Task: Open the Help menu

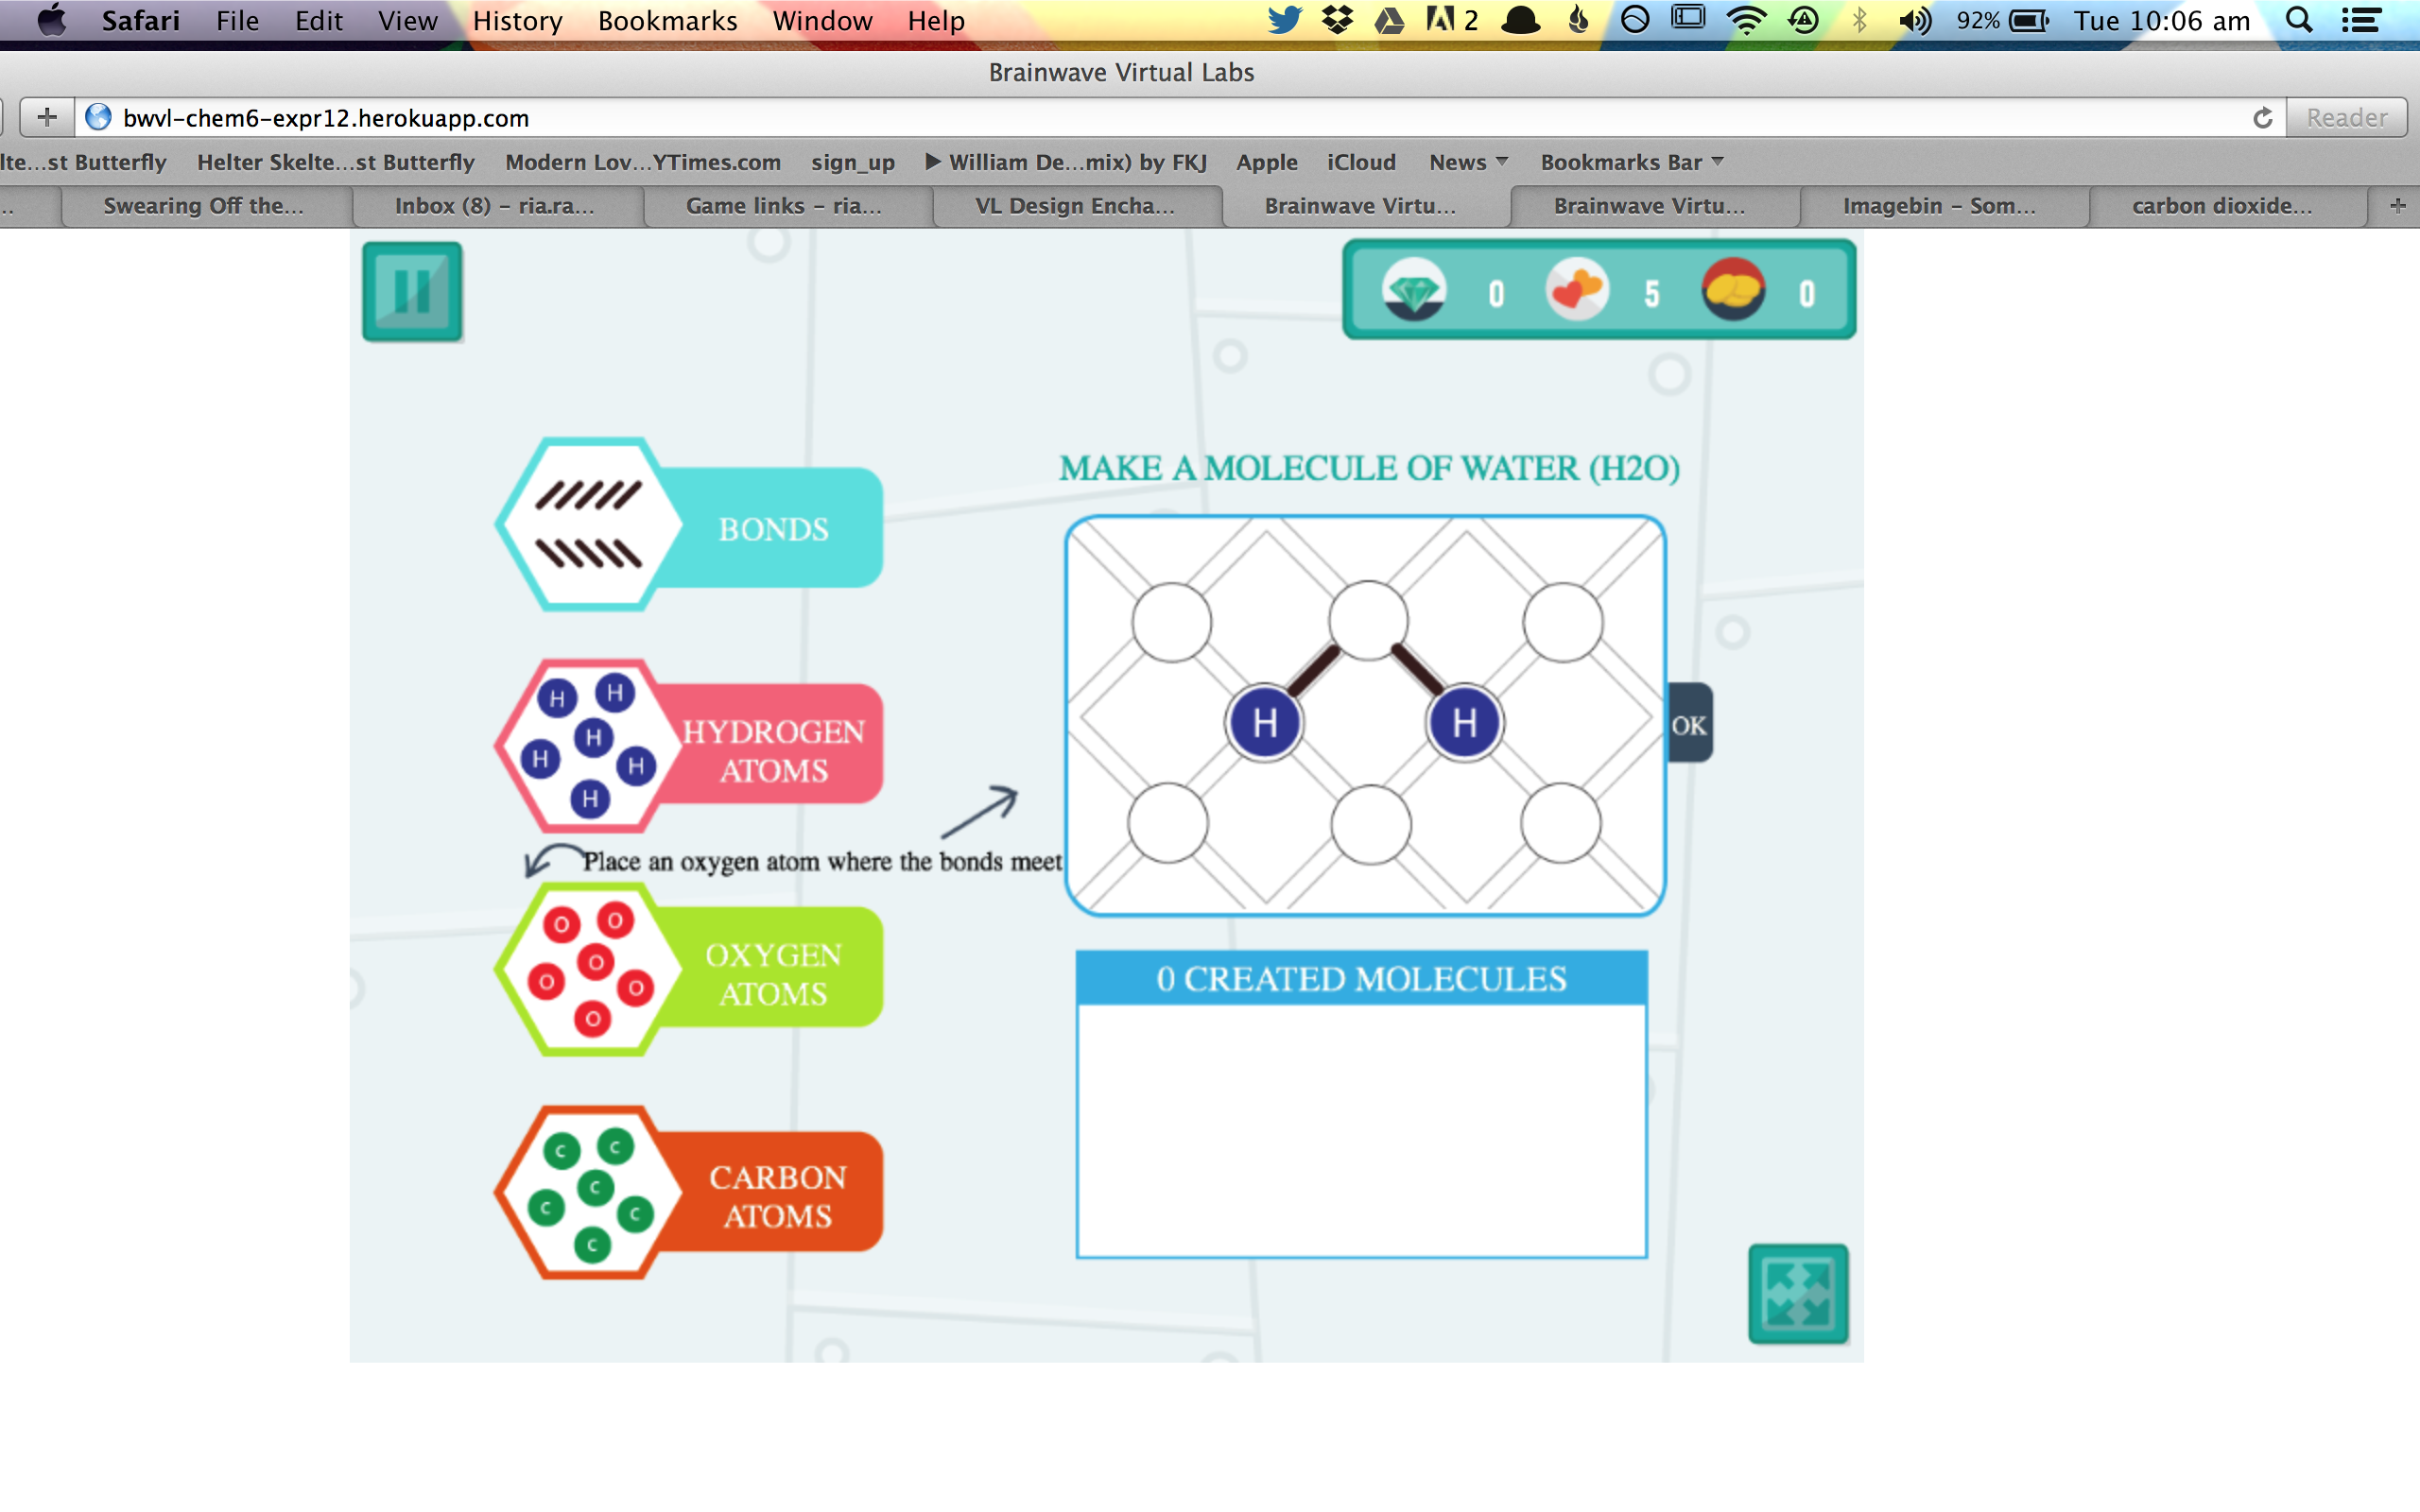Action: point(936,21)
